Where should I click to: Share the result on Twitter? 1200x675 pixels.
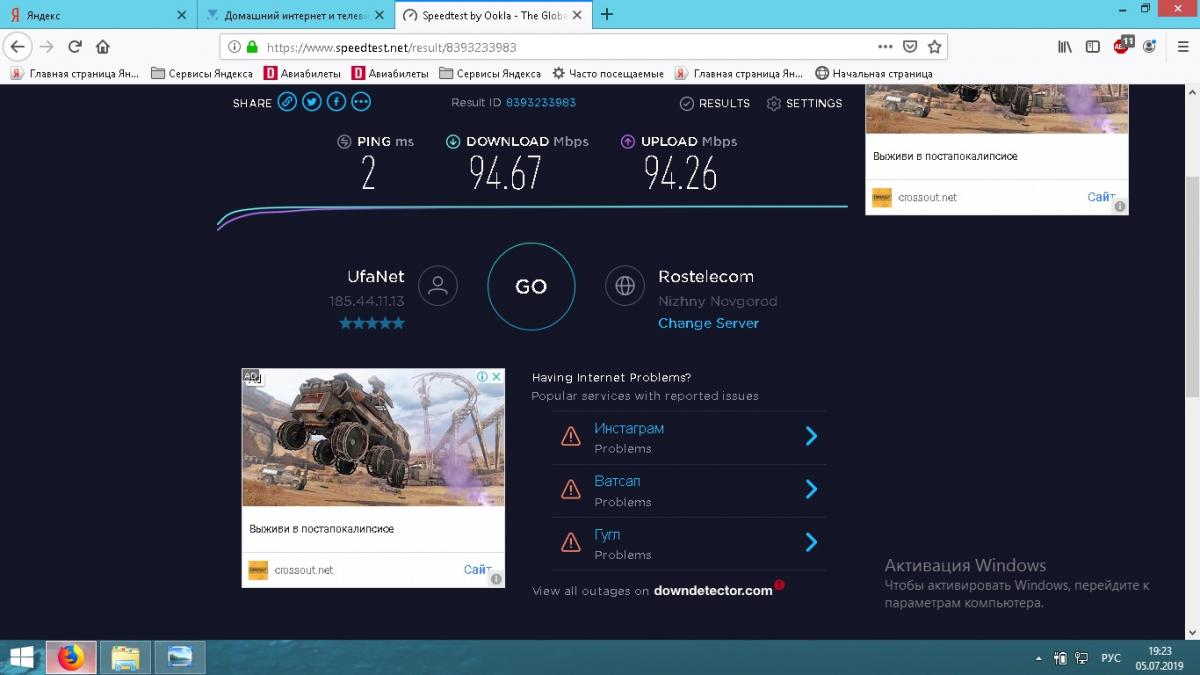pos(312,102)
